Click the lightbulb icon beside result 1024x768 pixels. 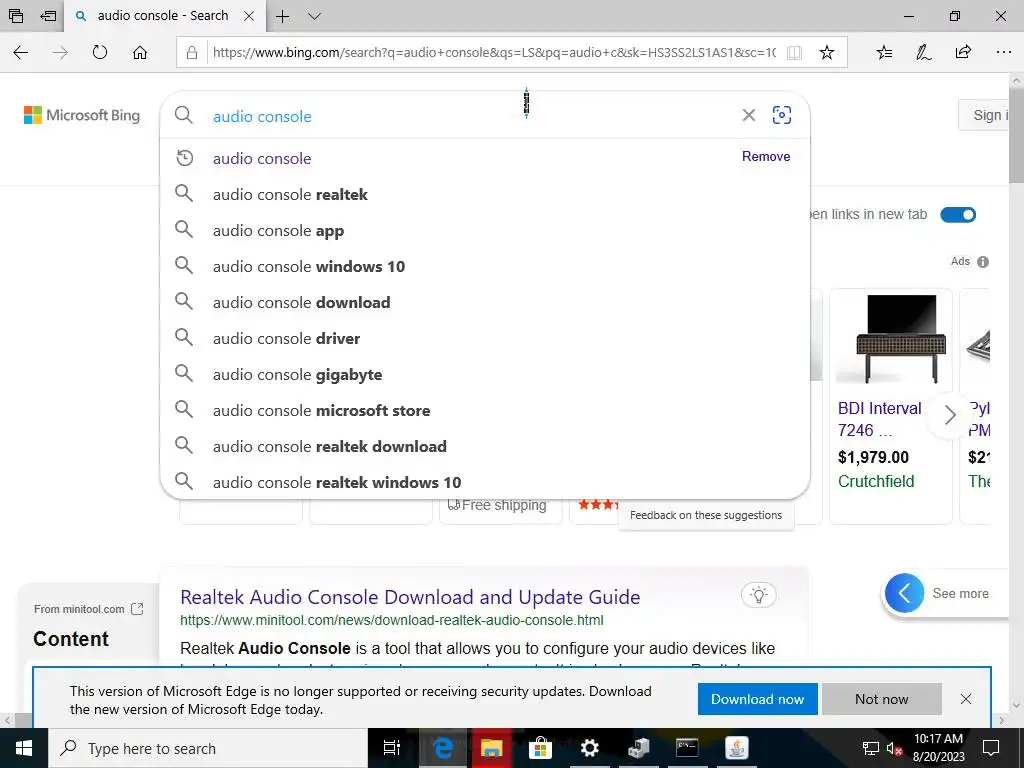pyautogui.click(x=758, y=595)
